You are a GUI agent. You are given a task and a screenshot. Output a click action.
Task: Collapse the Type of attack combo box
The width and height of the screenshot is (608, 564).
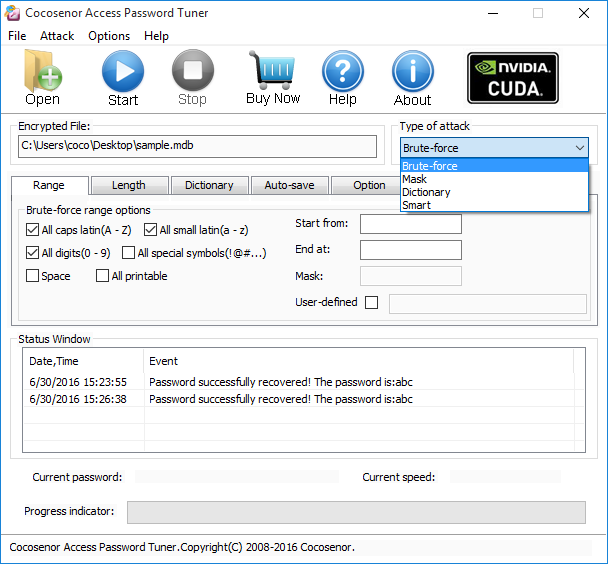click(x=580, y=148)
